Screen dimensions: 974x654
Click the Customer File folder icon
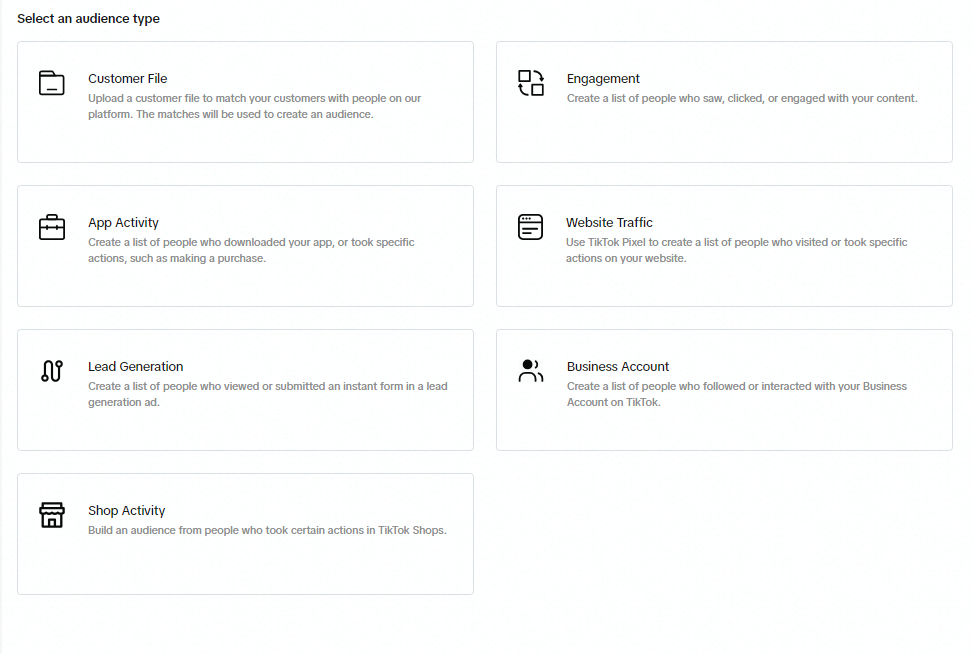pyautogui.click(x=52, y=83)
